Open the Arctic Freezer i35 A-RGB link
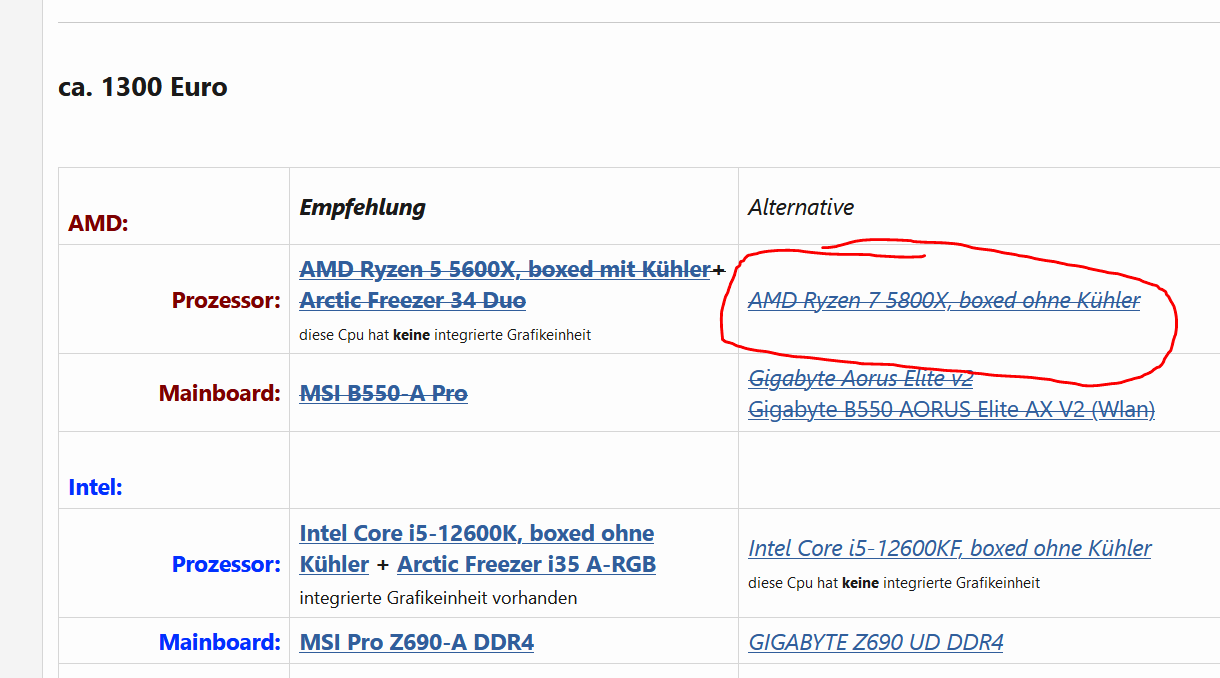This screenshot has width=1220, height=678. pos(526,564)
